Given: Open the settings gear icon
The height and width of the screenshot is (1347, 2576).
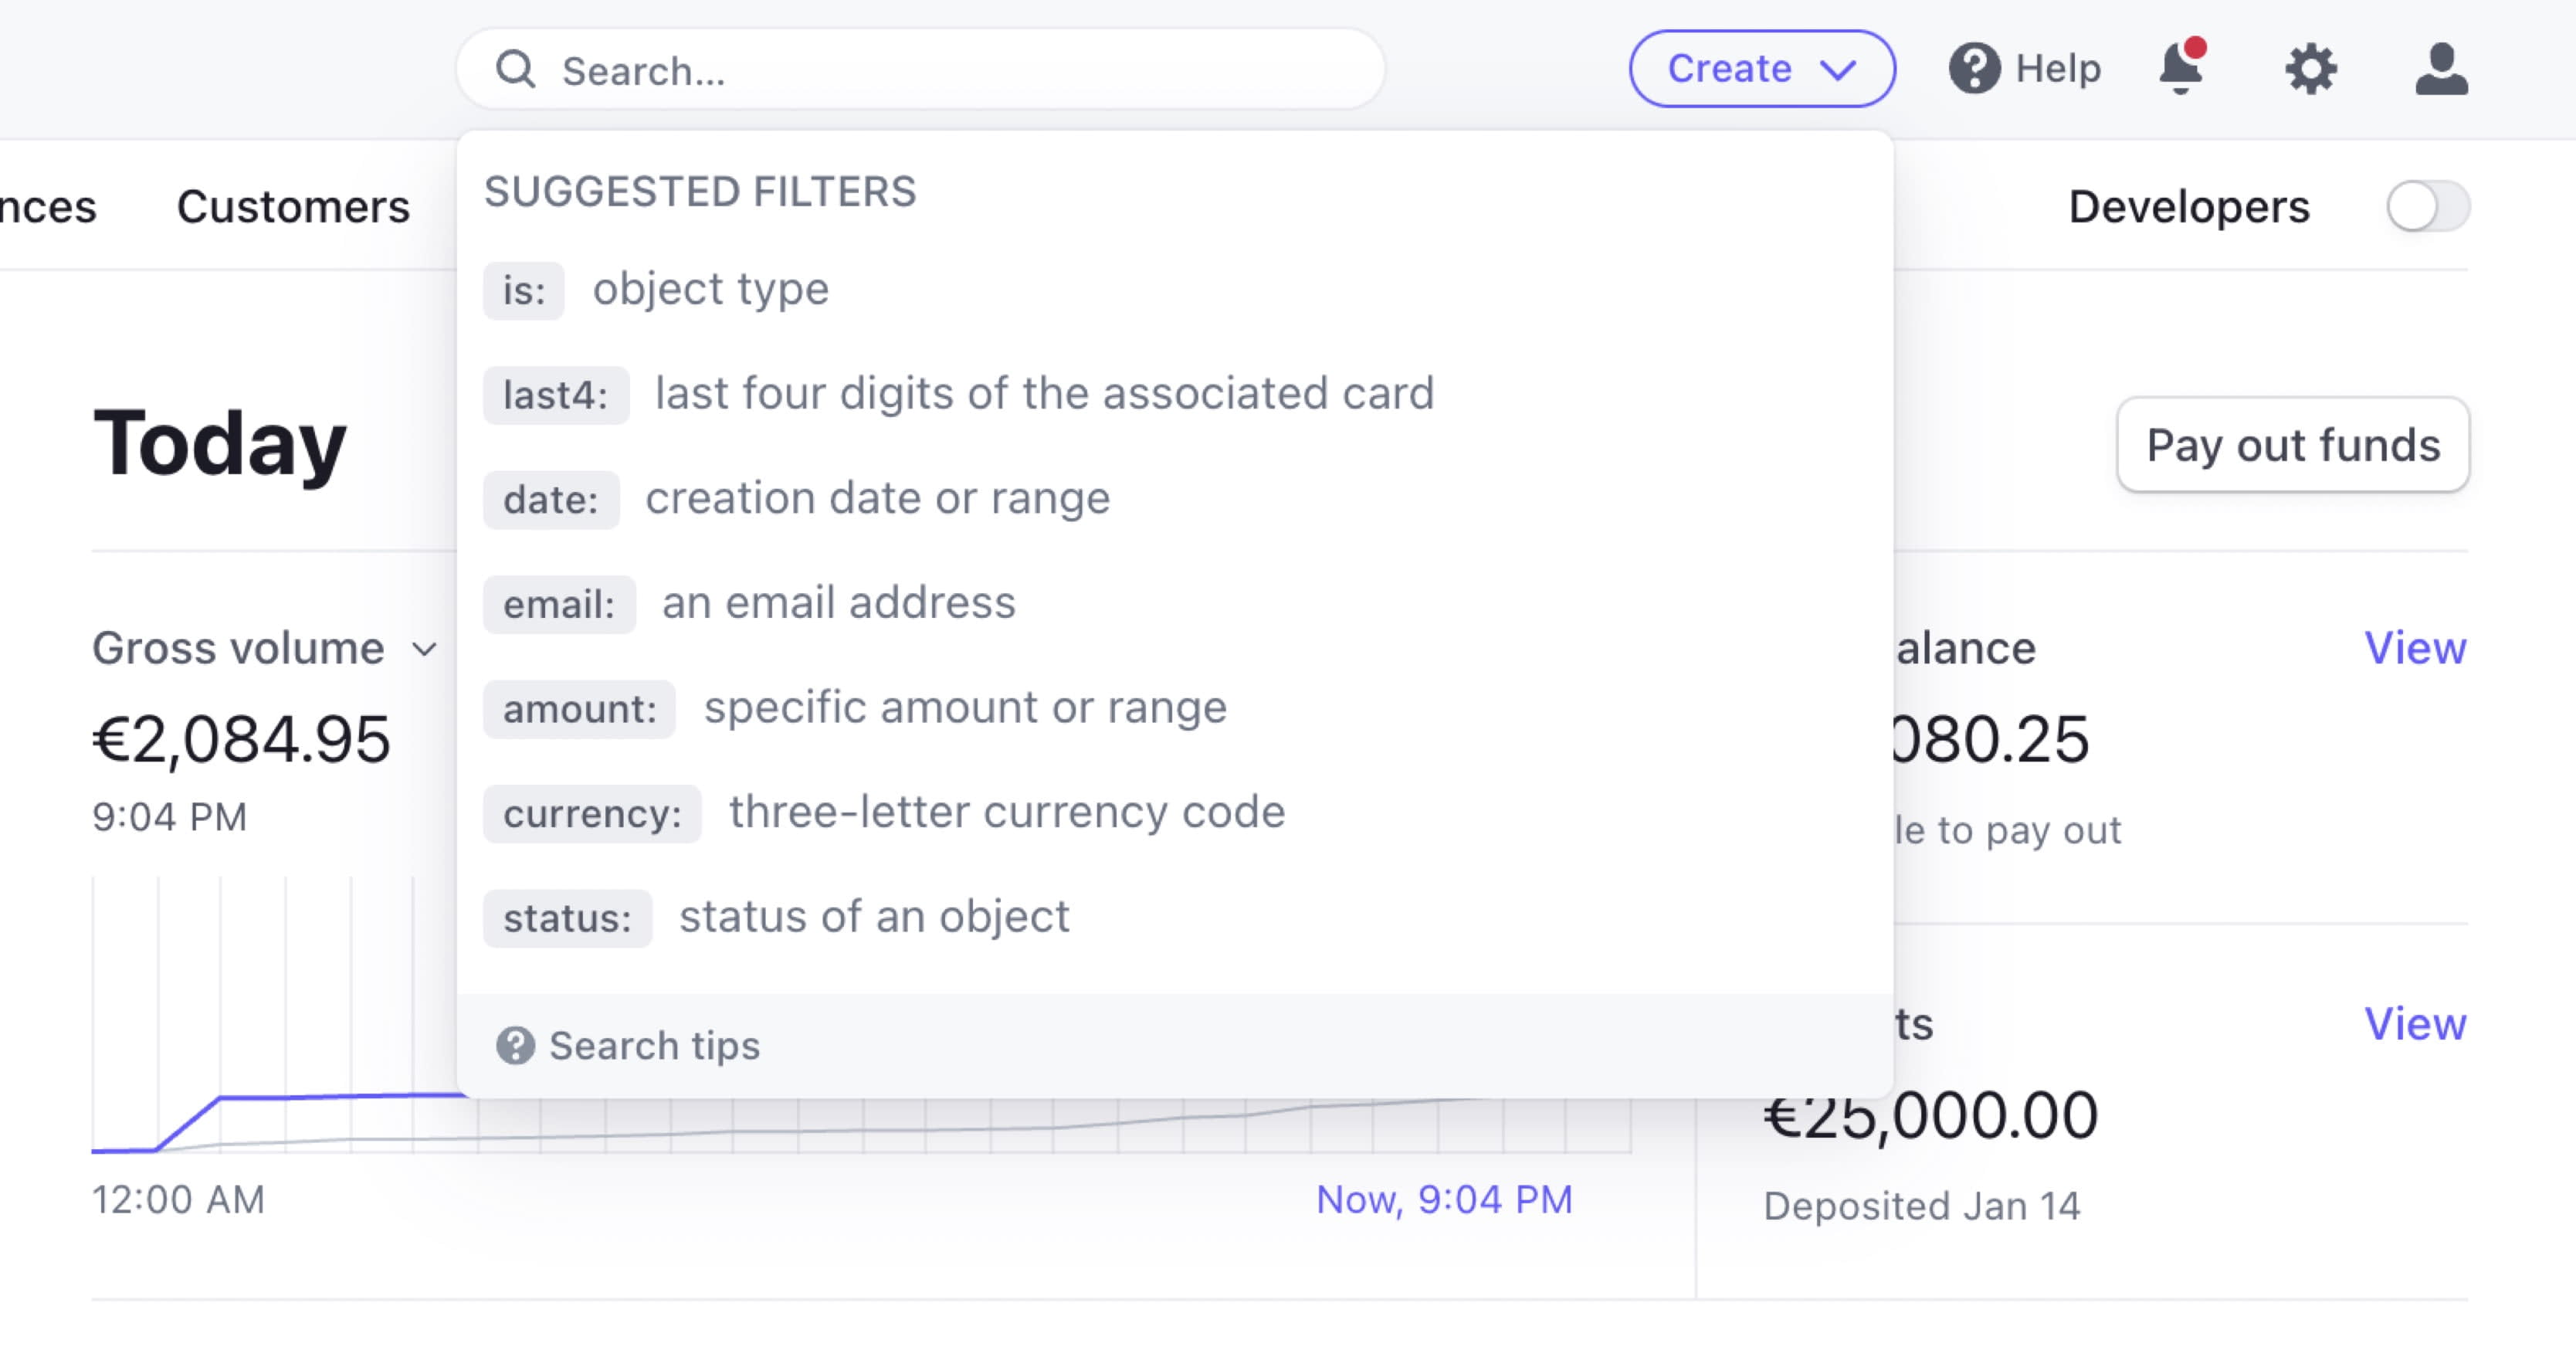Looking at the screenshot, I should pyautogui.click(x=2312, y=68).
